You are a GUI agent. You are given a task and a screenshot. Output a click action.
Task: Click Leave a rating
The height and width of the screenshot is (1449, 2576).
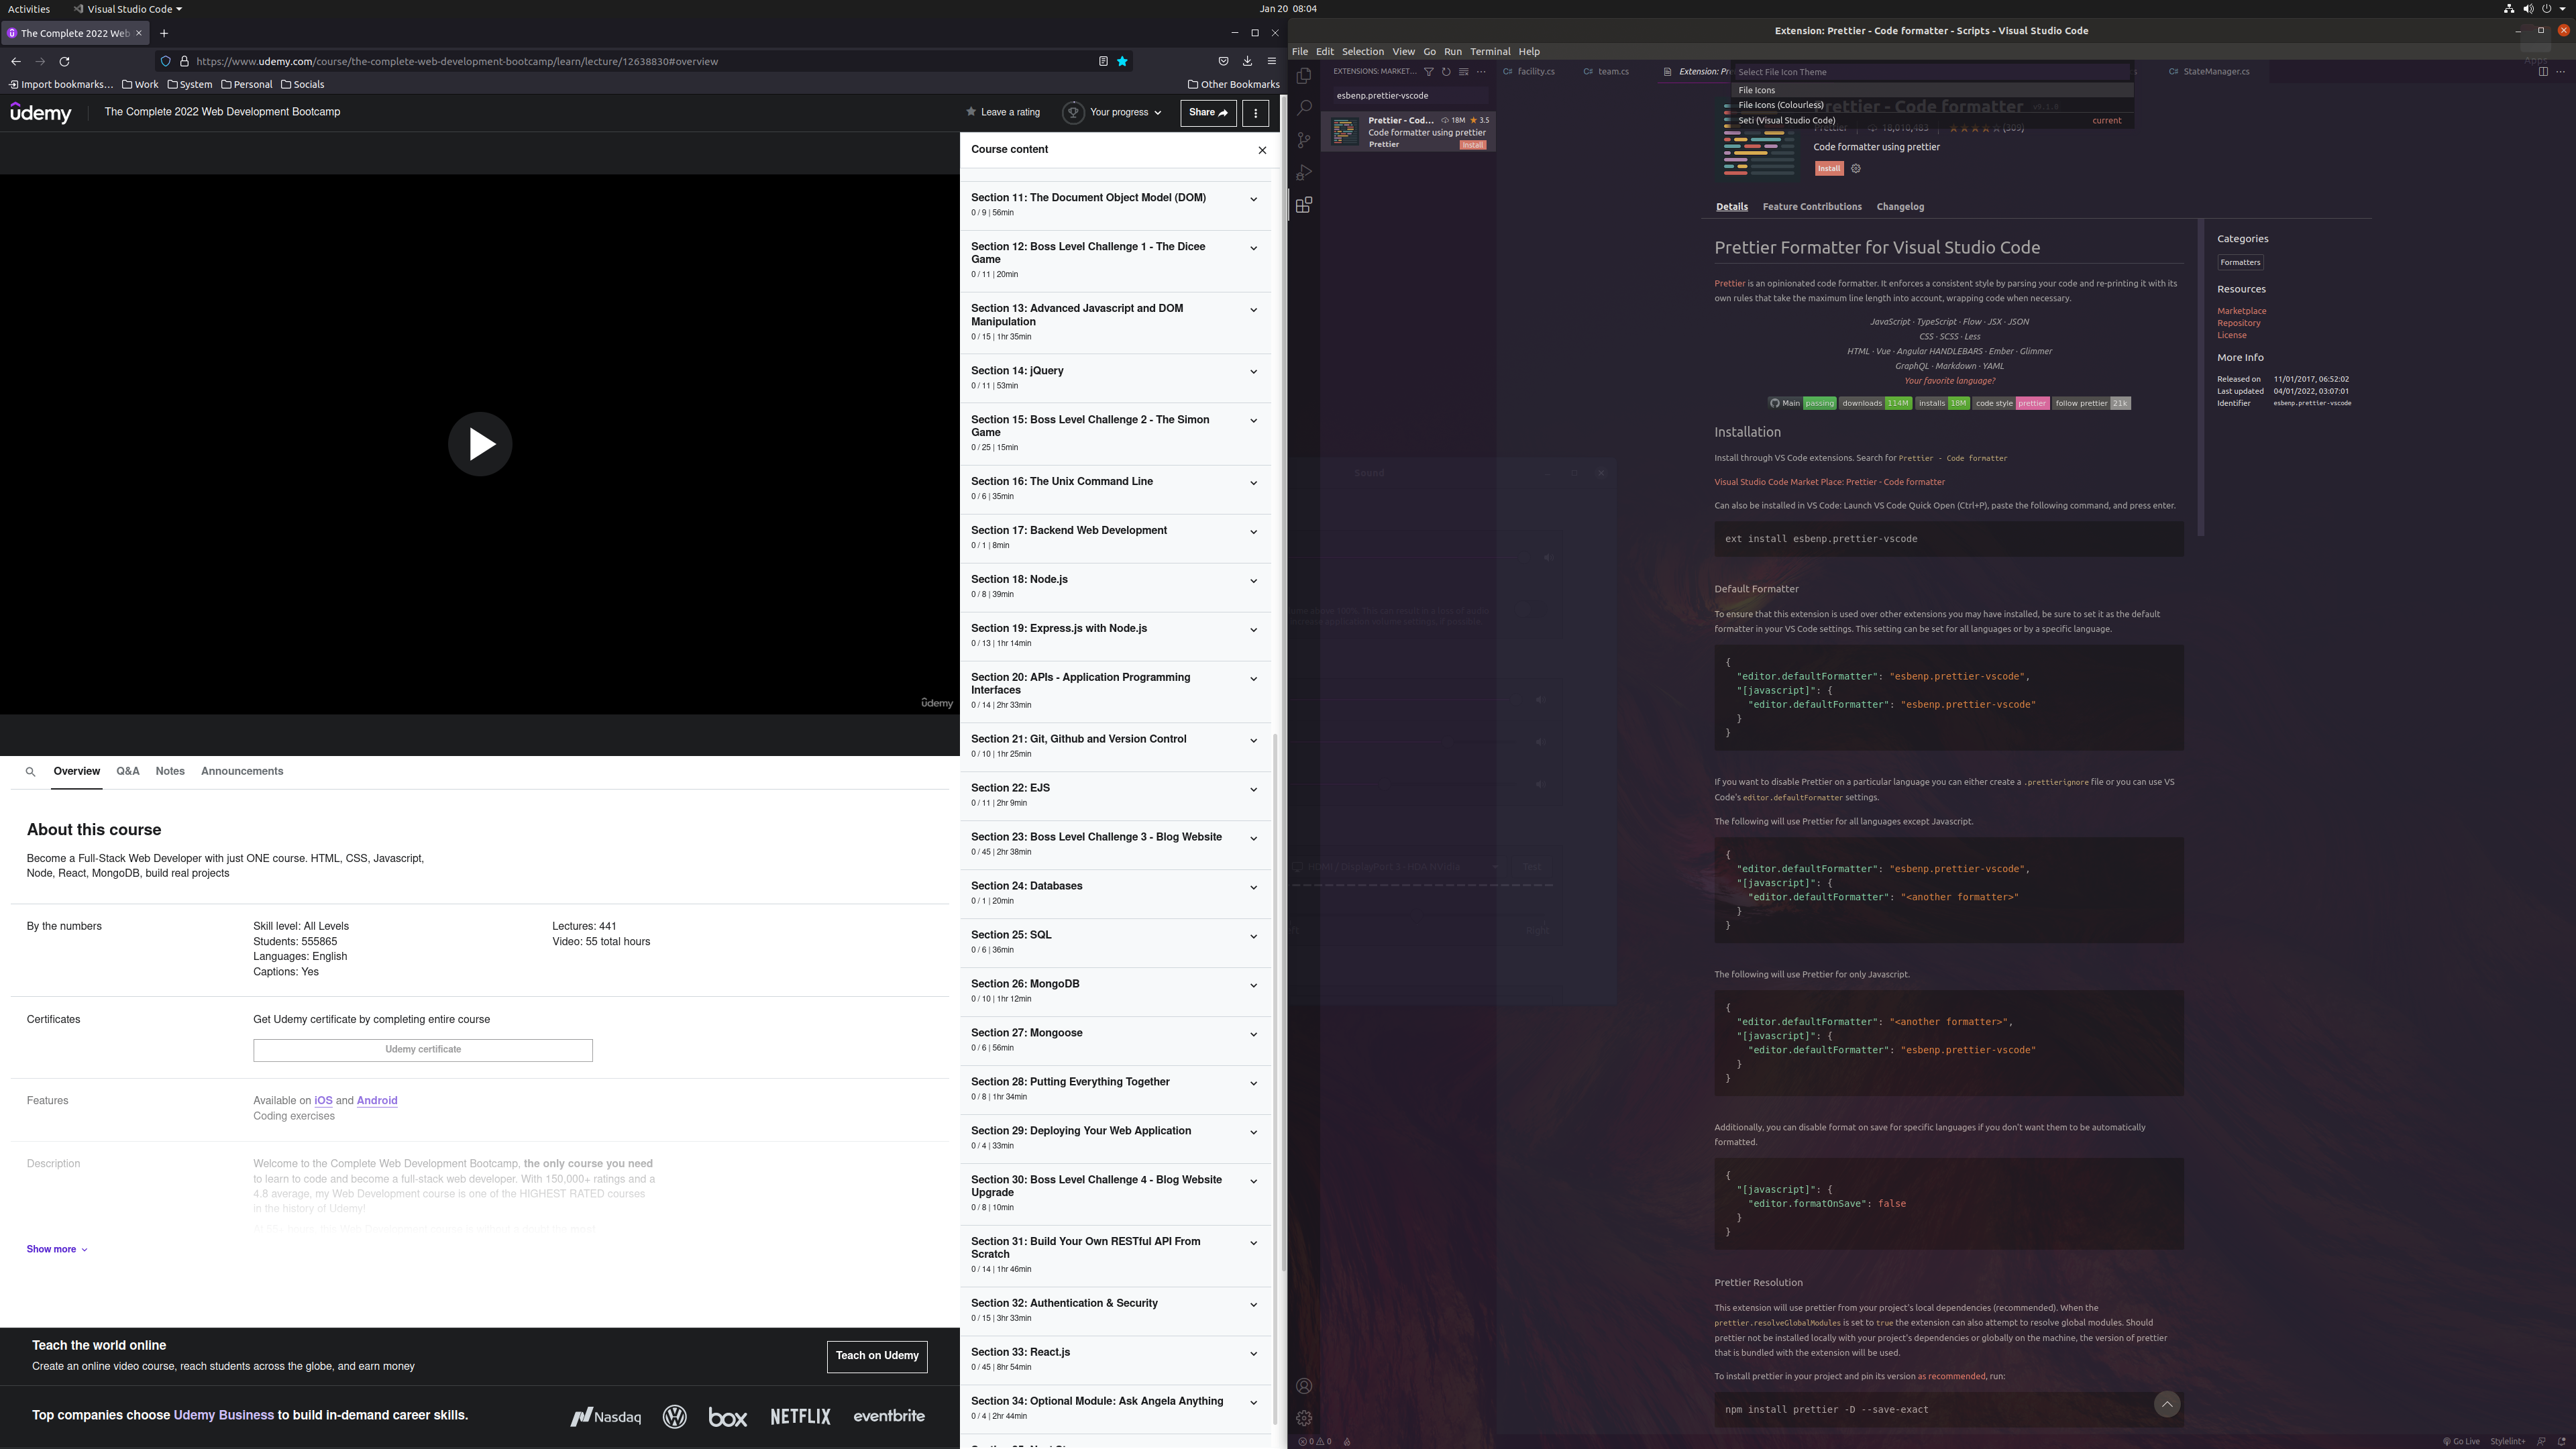pos(1002,112)
